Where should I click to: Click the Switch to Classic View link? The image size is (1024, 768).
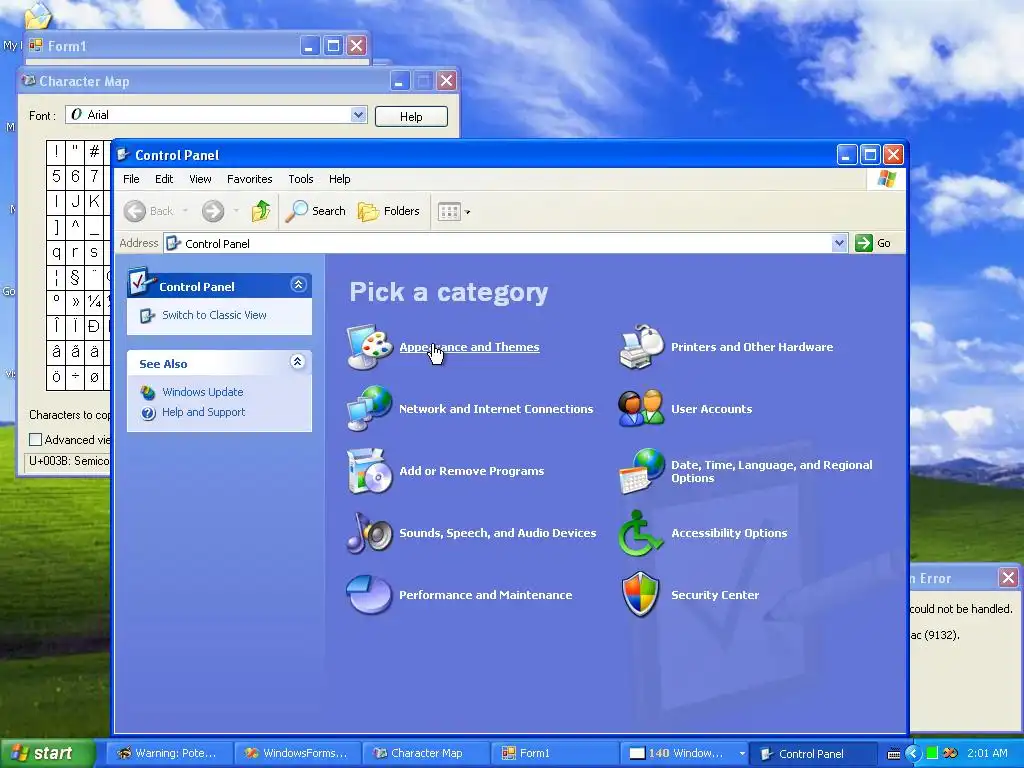[214, 315]
